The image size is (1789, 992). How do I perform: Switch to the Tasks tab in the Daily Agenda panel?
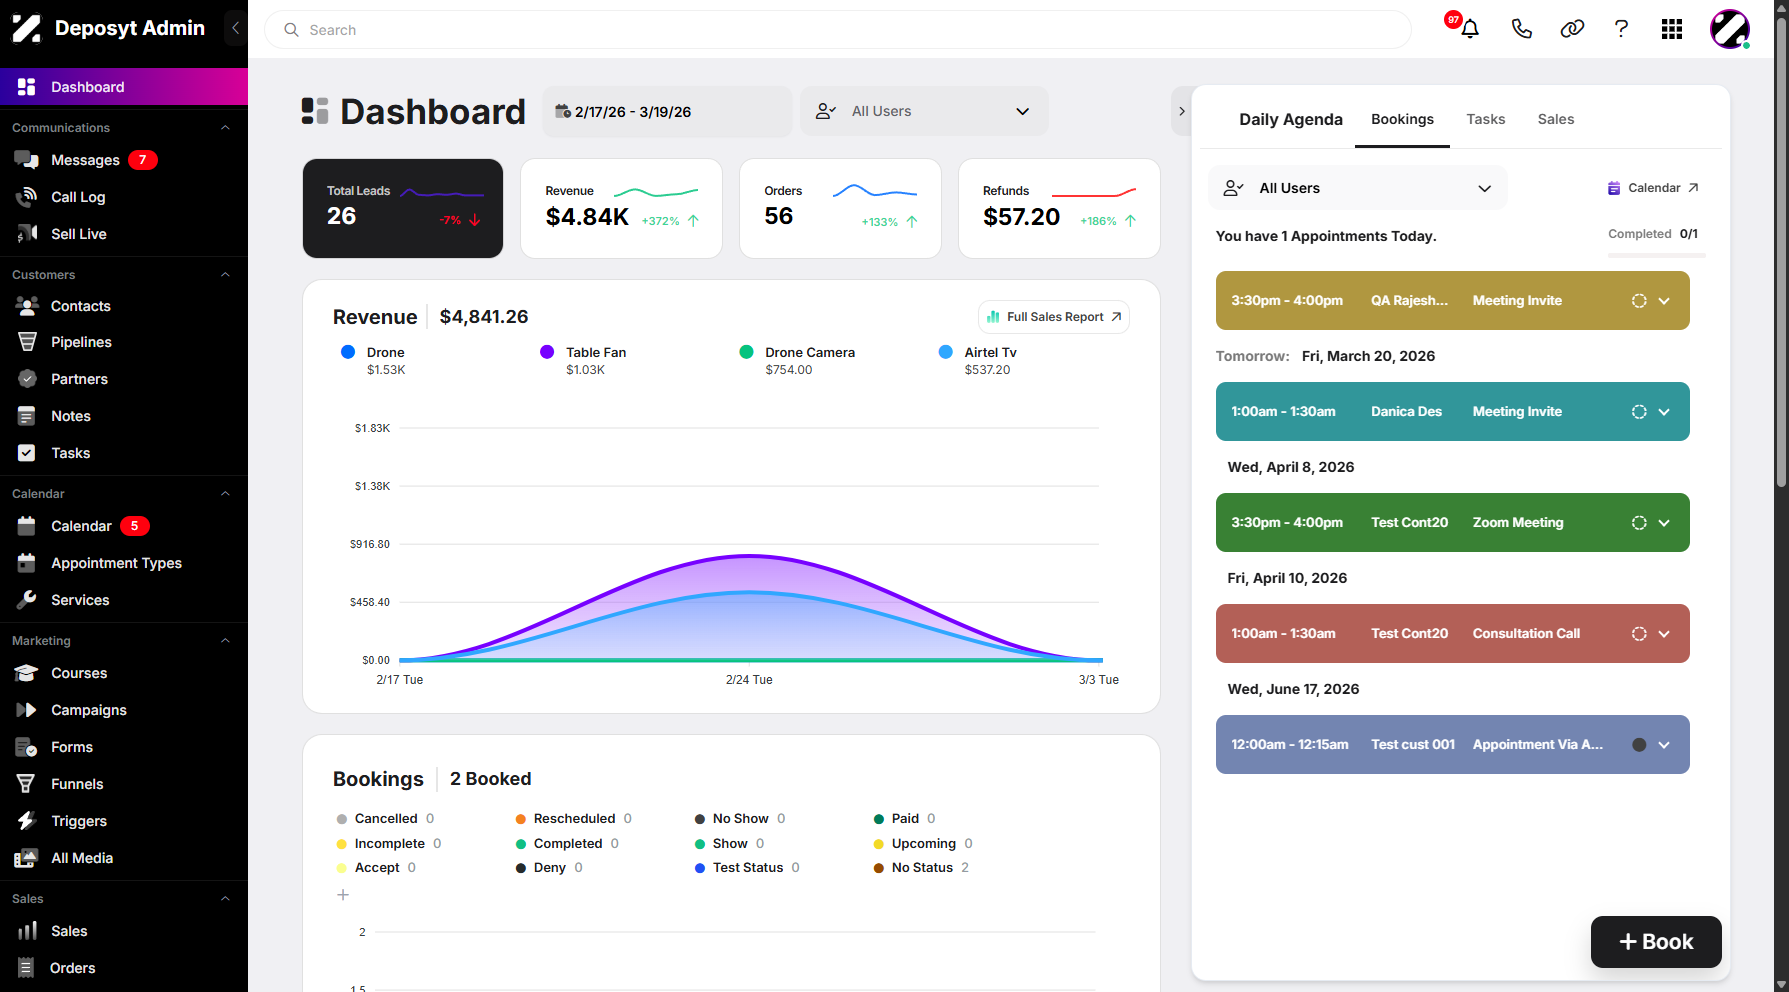[1485, 119]
